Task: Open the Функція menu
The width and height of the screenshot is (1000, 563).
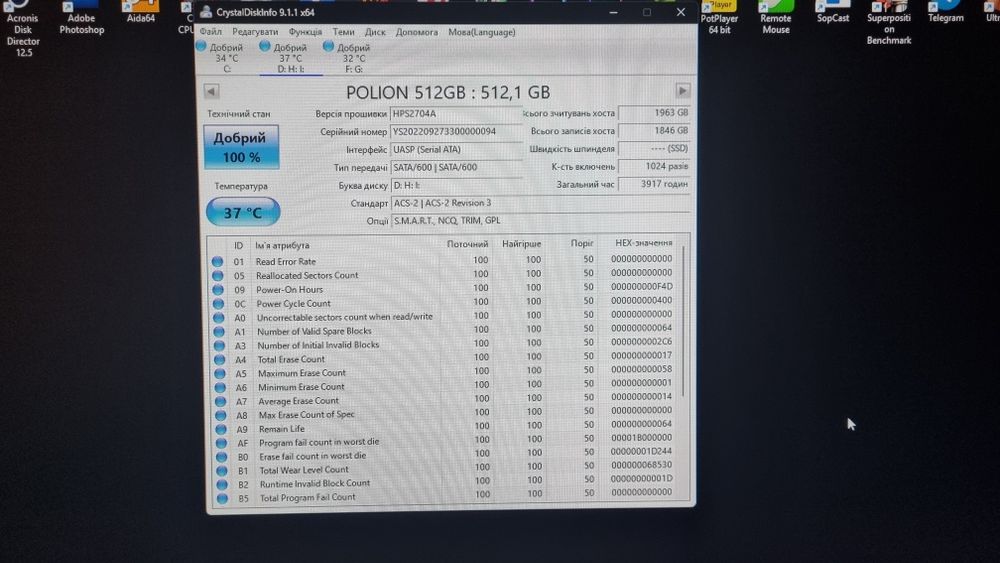Action: tap(305, 32)
